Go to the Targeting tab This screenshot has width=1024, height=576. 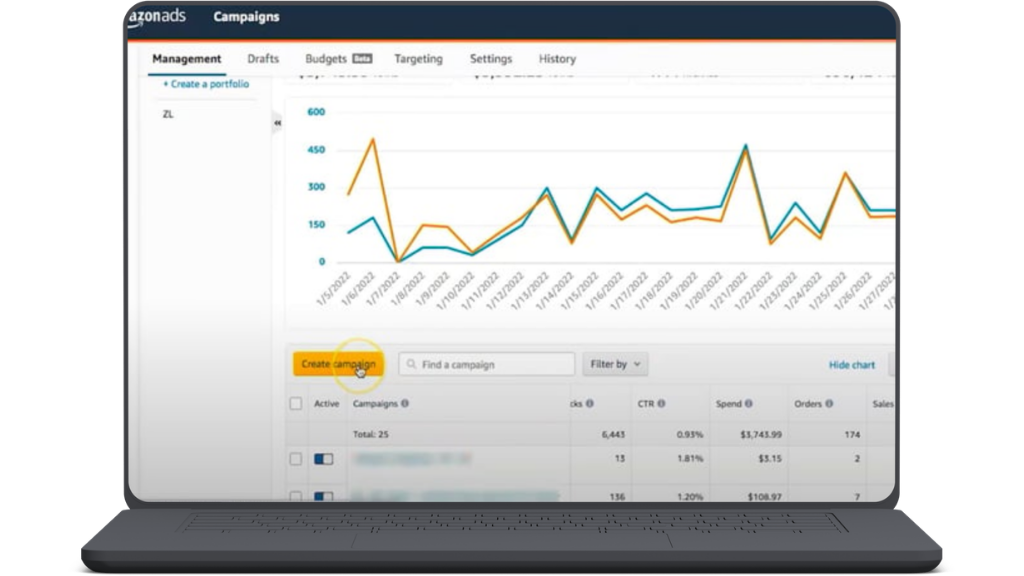point(418,59)
